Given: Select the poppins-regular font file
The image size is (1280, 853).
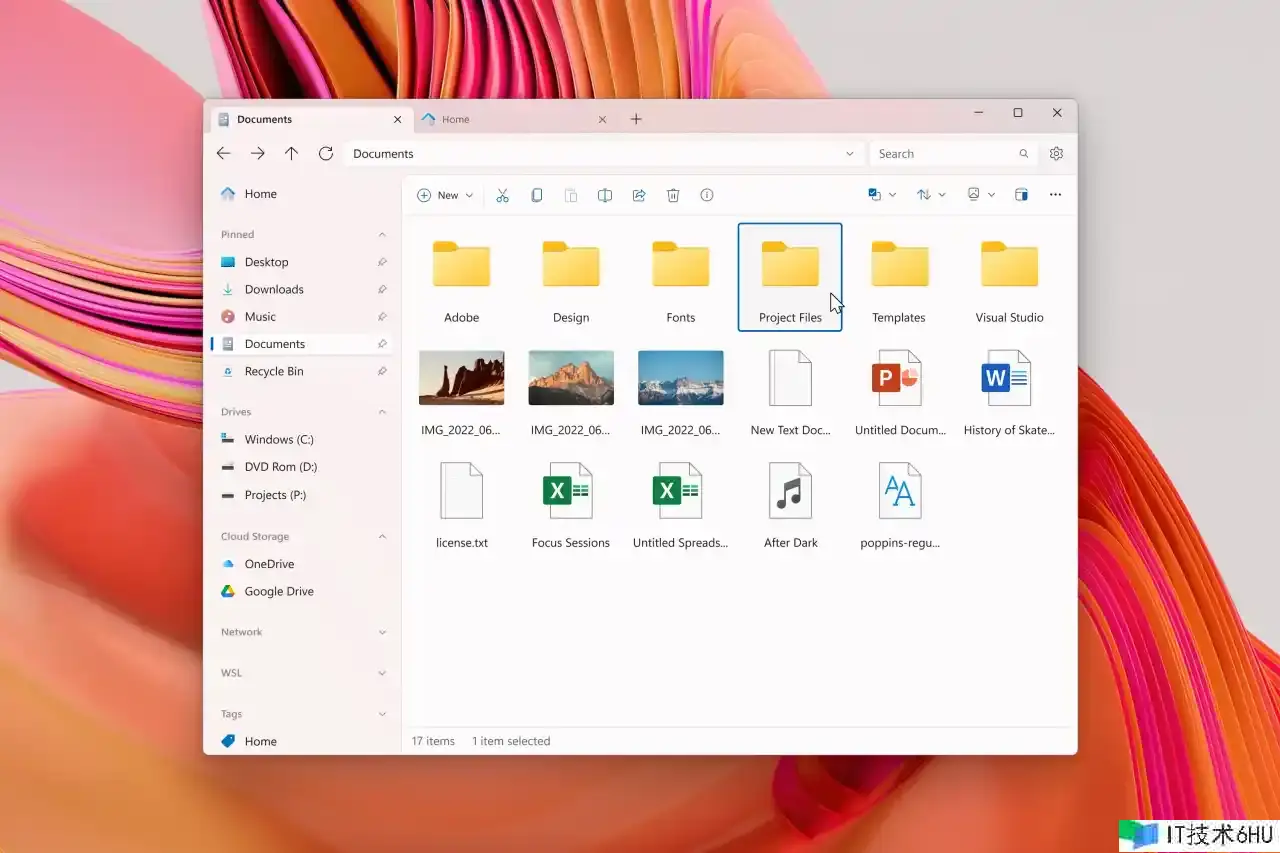Looking at the screenshot, I should point(900,503).
